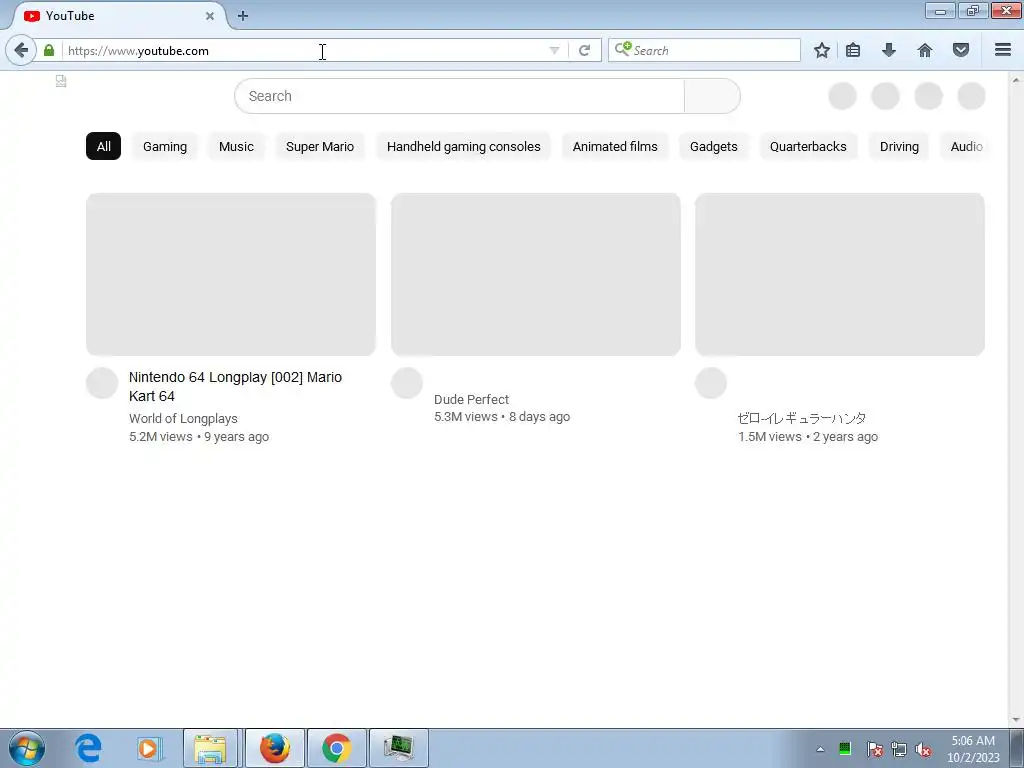Select the All filter chip
The height and width of the screenshot is (768, 1024).
pos(103,146)
